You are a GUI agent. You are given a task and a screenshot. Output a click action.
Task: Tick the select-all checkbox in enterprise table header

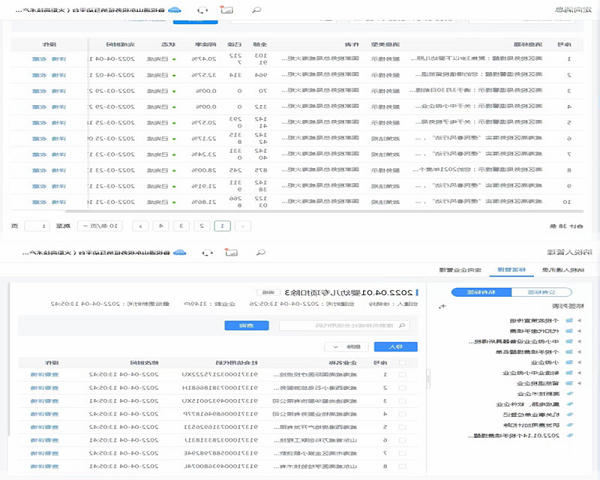pyautogui.click(x=403, y=362)
